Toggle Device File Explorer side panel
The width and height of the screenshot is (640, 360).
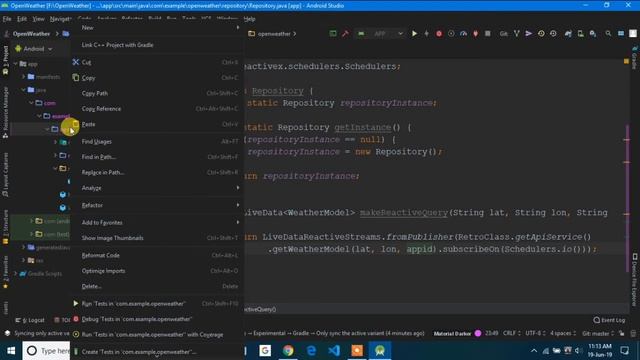click(x=635, y=279)
